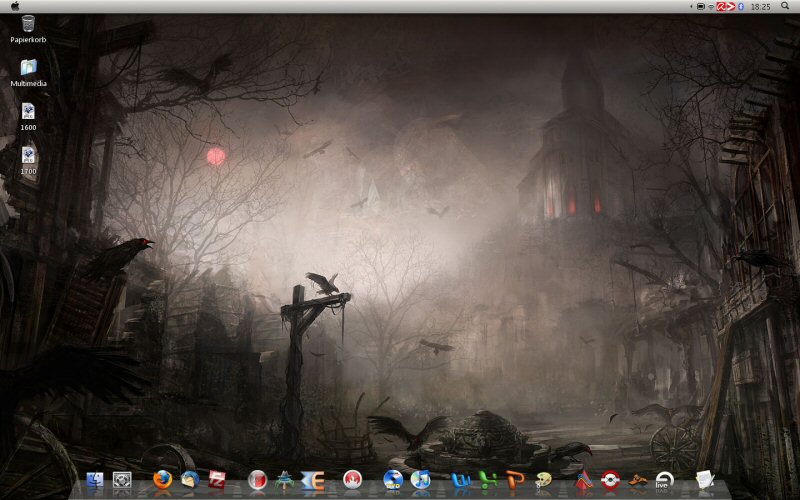The width and height of the screenshot is (800, 500).
Task: Open the DVD player dock icon
Action: 393,480
